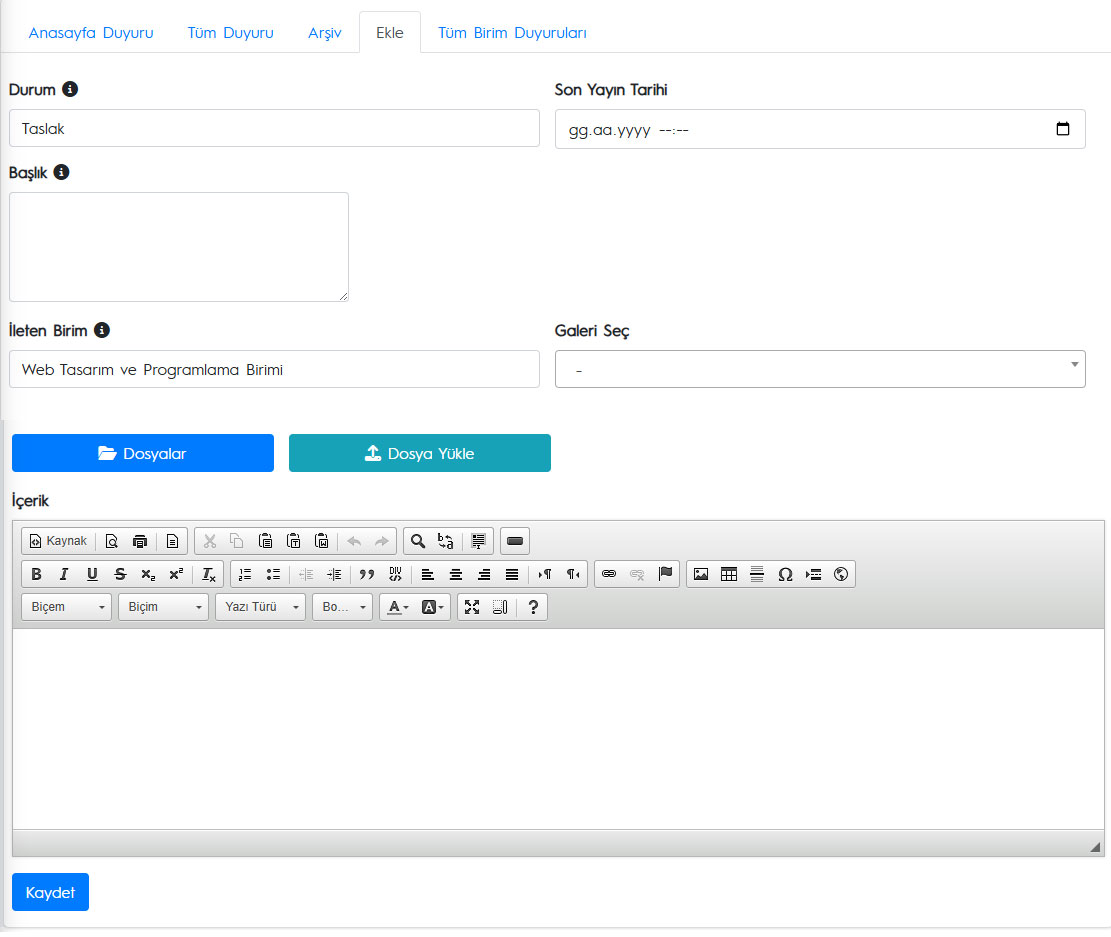Open the replace icon in editor
Screen dimensions: 1111x937
[x=446, y=542]
